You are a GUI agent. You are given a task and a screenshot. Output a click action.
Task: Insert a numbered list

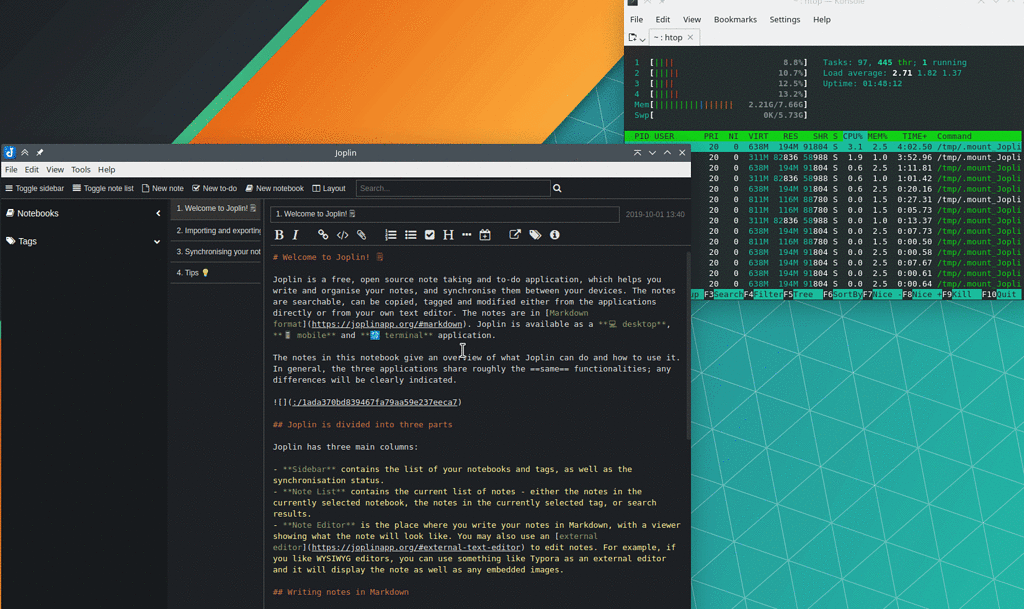point(391,235)
